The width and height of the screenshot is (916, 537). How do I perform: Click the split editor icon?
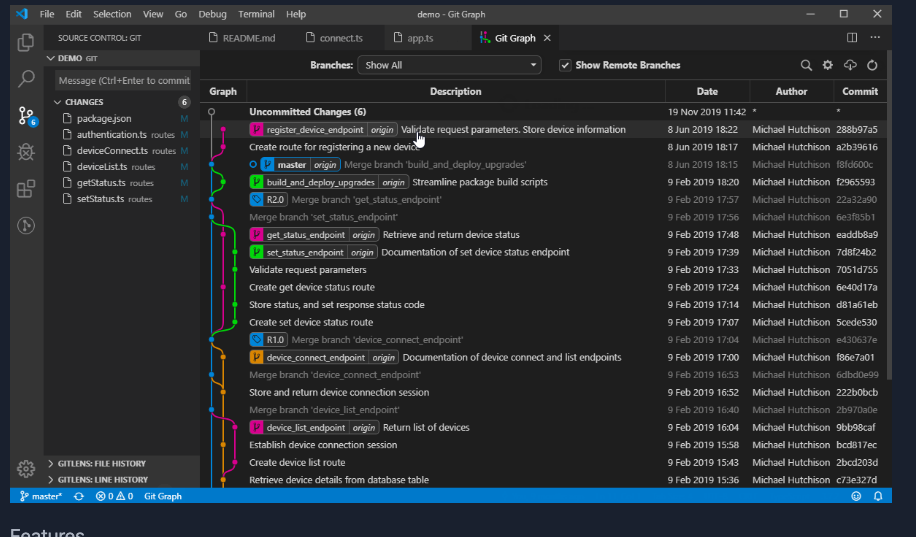click(852, 38)
